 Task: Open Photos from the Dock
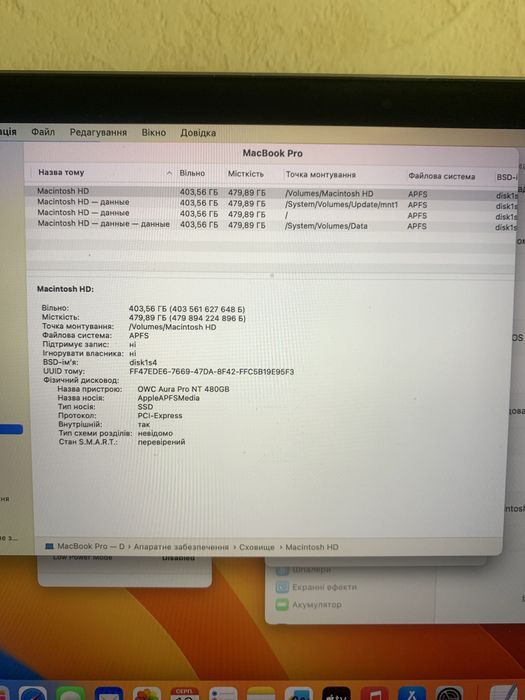[146, 694]
